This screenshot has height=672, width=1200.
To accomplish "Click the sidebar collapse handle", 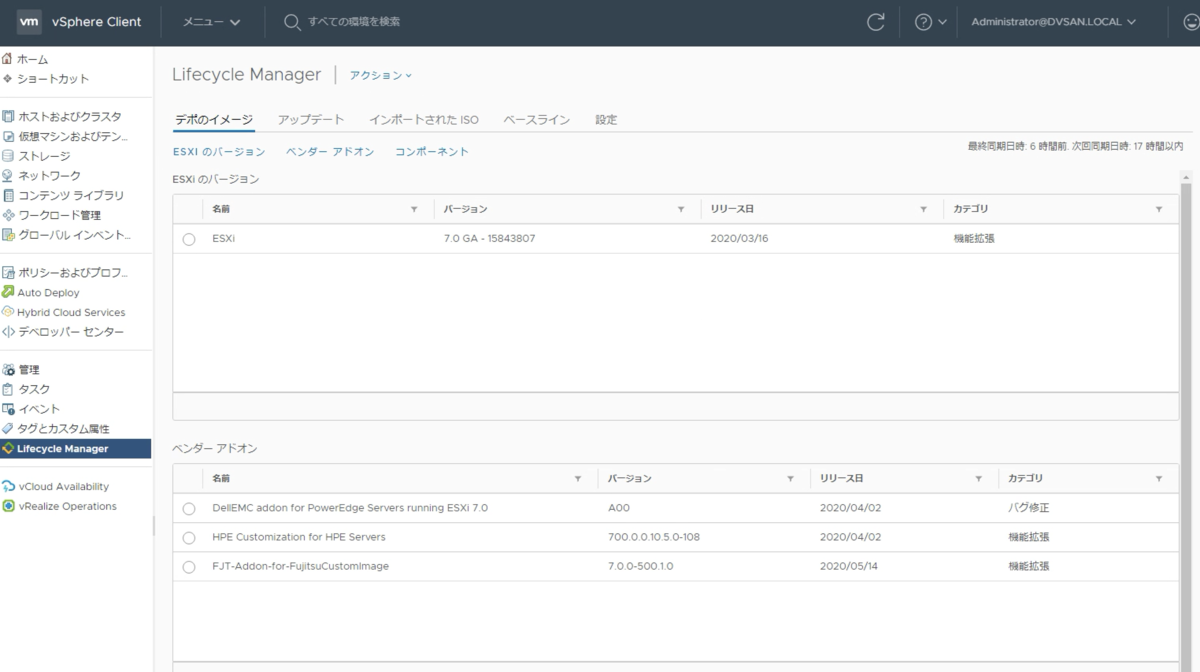I will 153,526.
